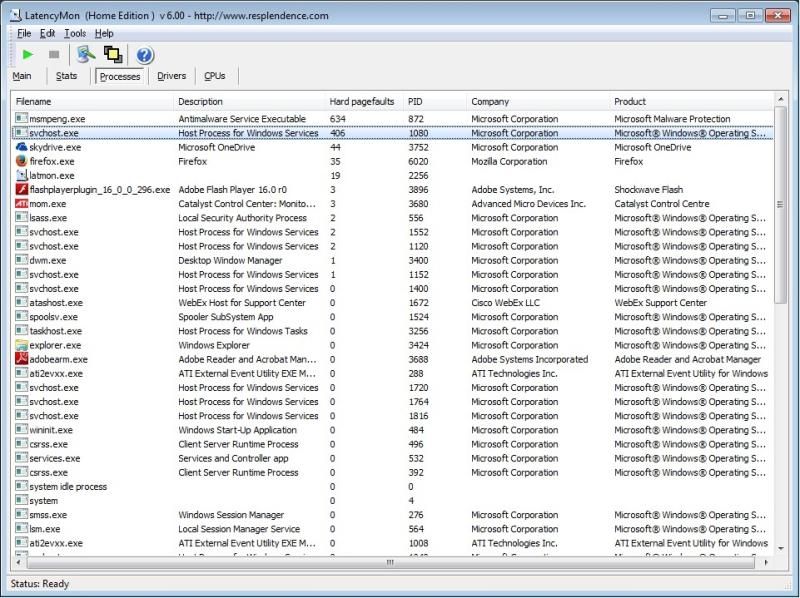Click the stacked yellow squares toolbar icon
800x598 pixels.
(x=110, y=55)
